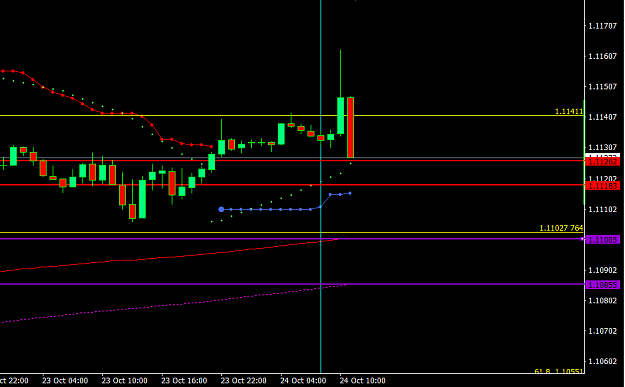Viewport: 625px width, 387px height.
Task: Click the 23 Oct 04:00 time label
Action: [x=65, y=381]
